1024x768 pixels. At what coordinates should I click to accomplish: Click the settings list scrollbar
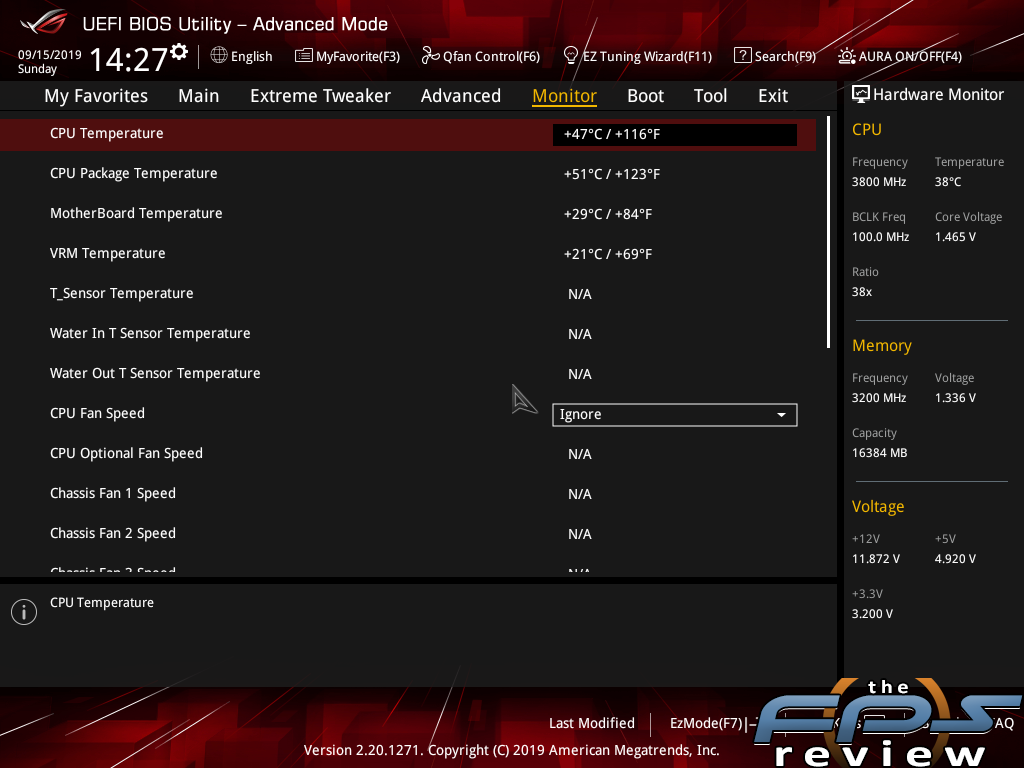coord(828,232)
